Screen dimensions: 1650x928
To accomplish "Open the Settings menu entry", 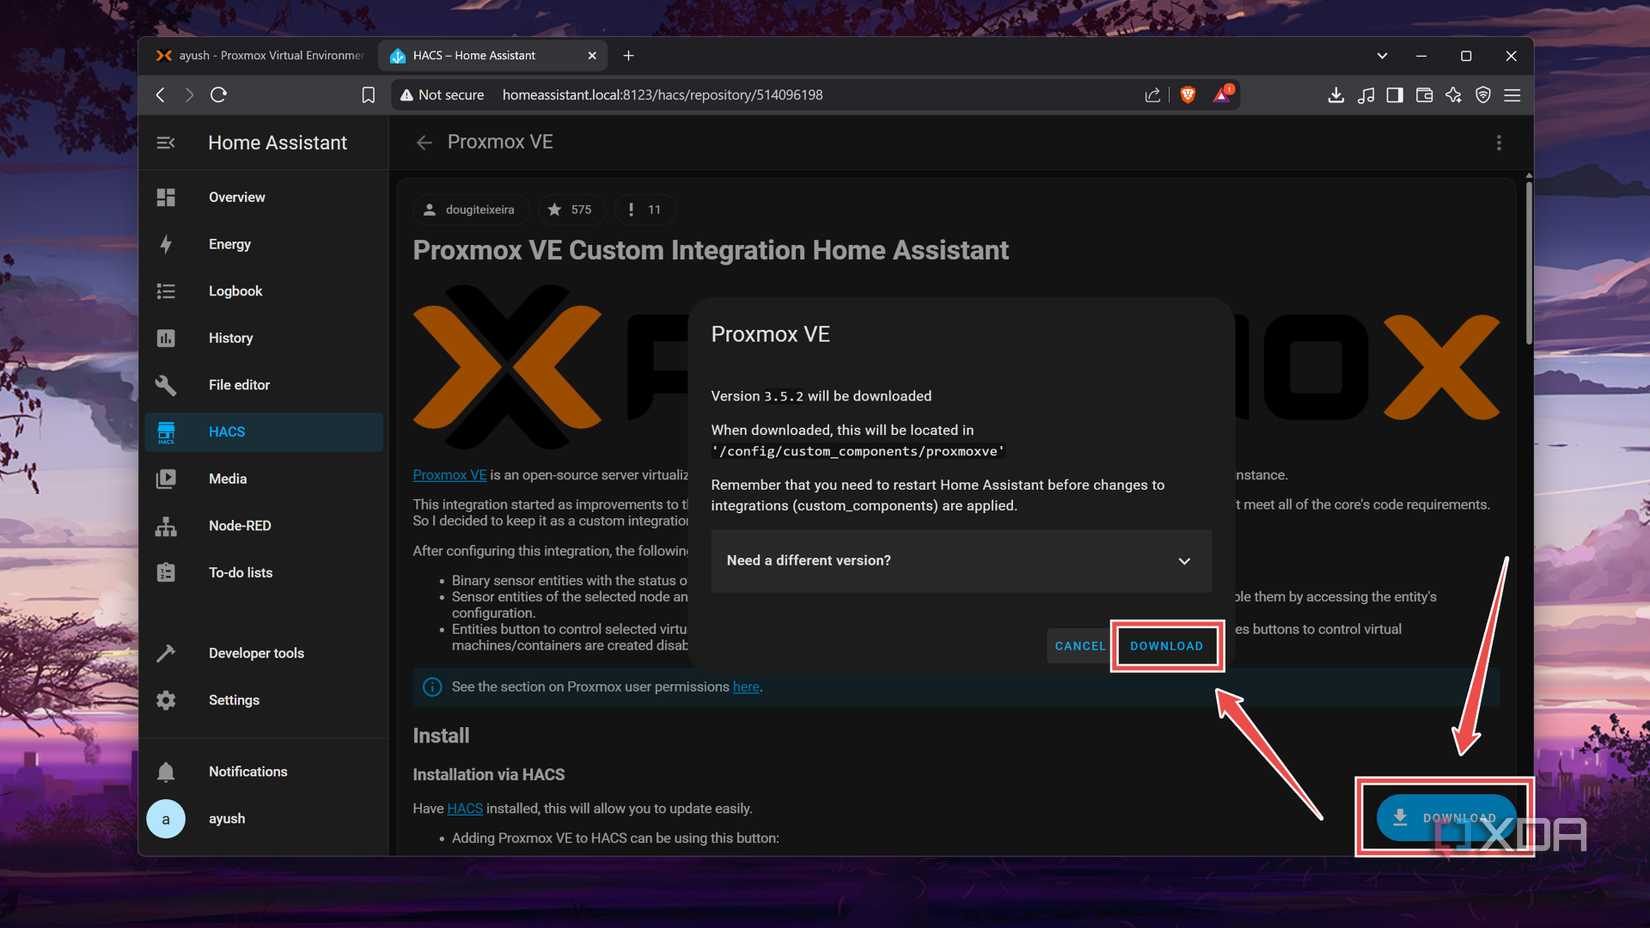I will tap(233, 699).
